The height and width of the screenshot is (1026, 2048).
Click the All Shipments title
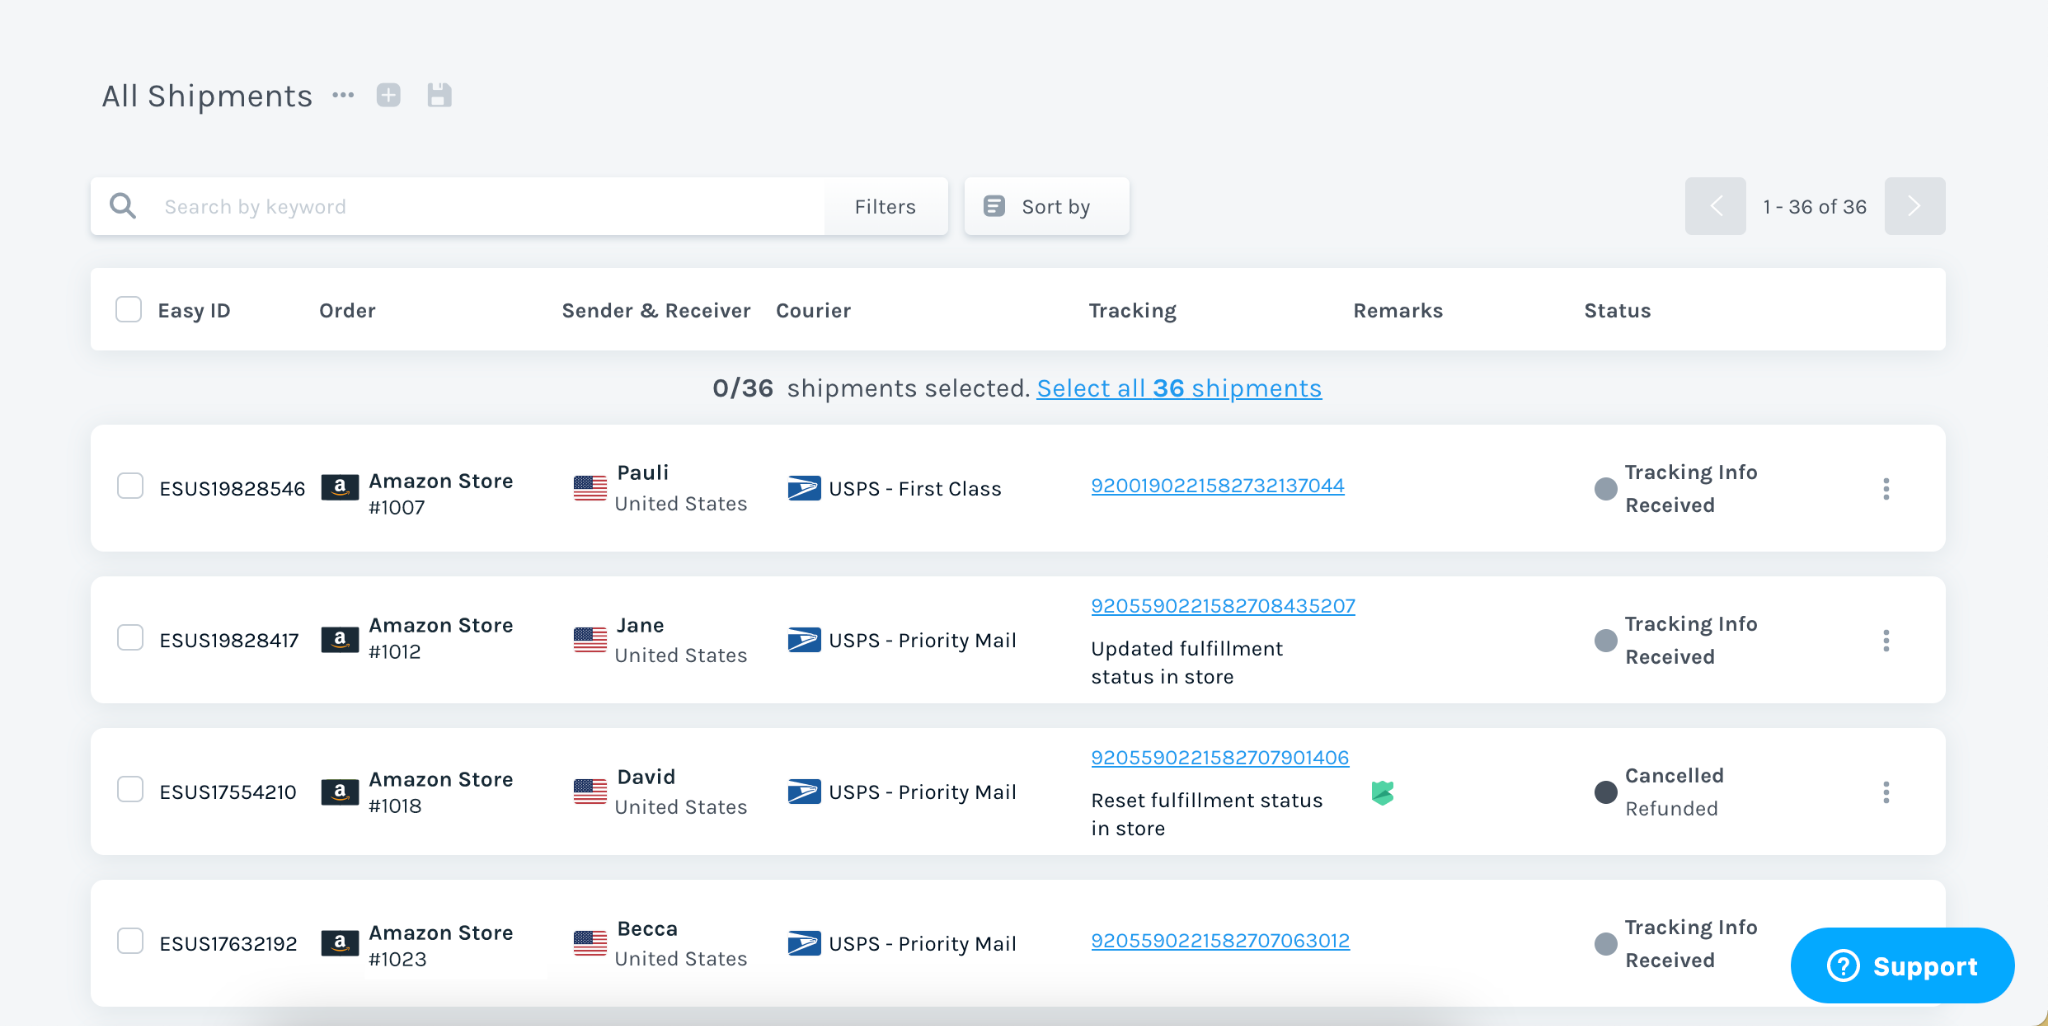click(x=207, y=96)
